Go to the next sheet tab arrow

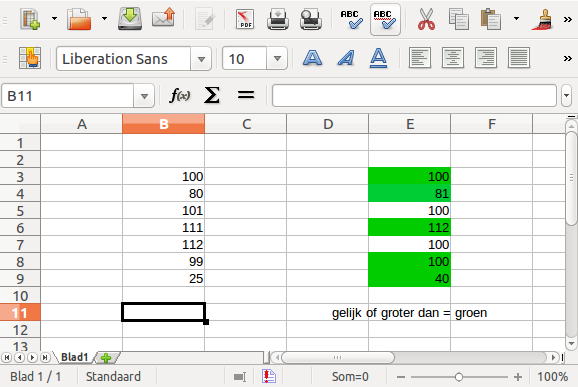tap(32, 357)
